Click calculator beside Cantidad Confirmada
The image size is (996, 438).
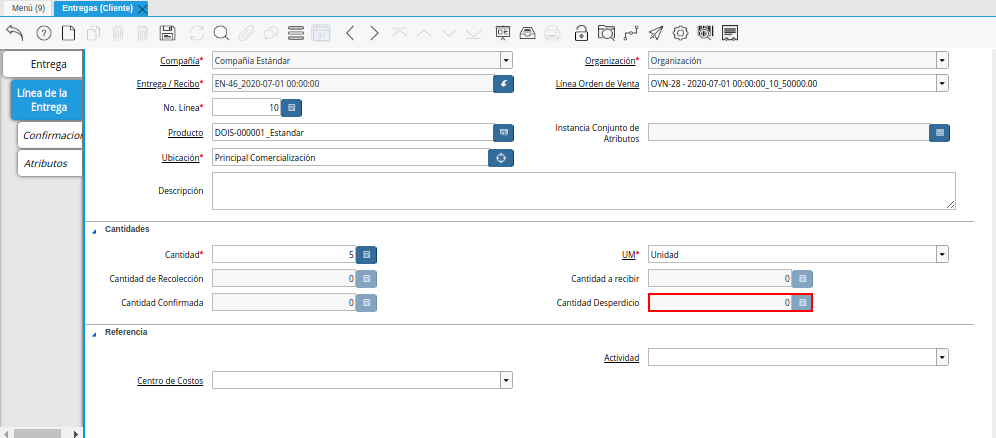[367, 303]
